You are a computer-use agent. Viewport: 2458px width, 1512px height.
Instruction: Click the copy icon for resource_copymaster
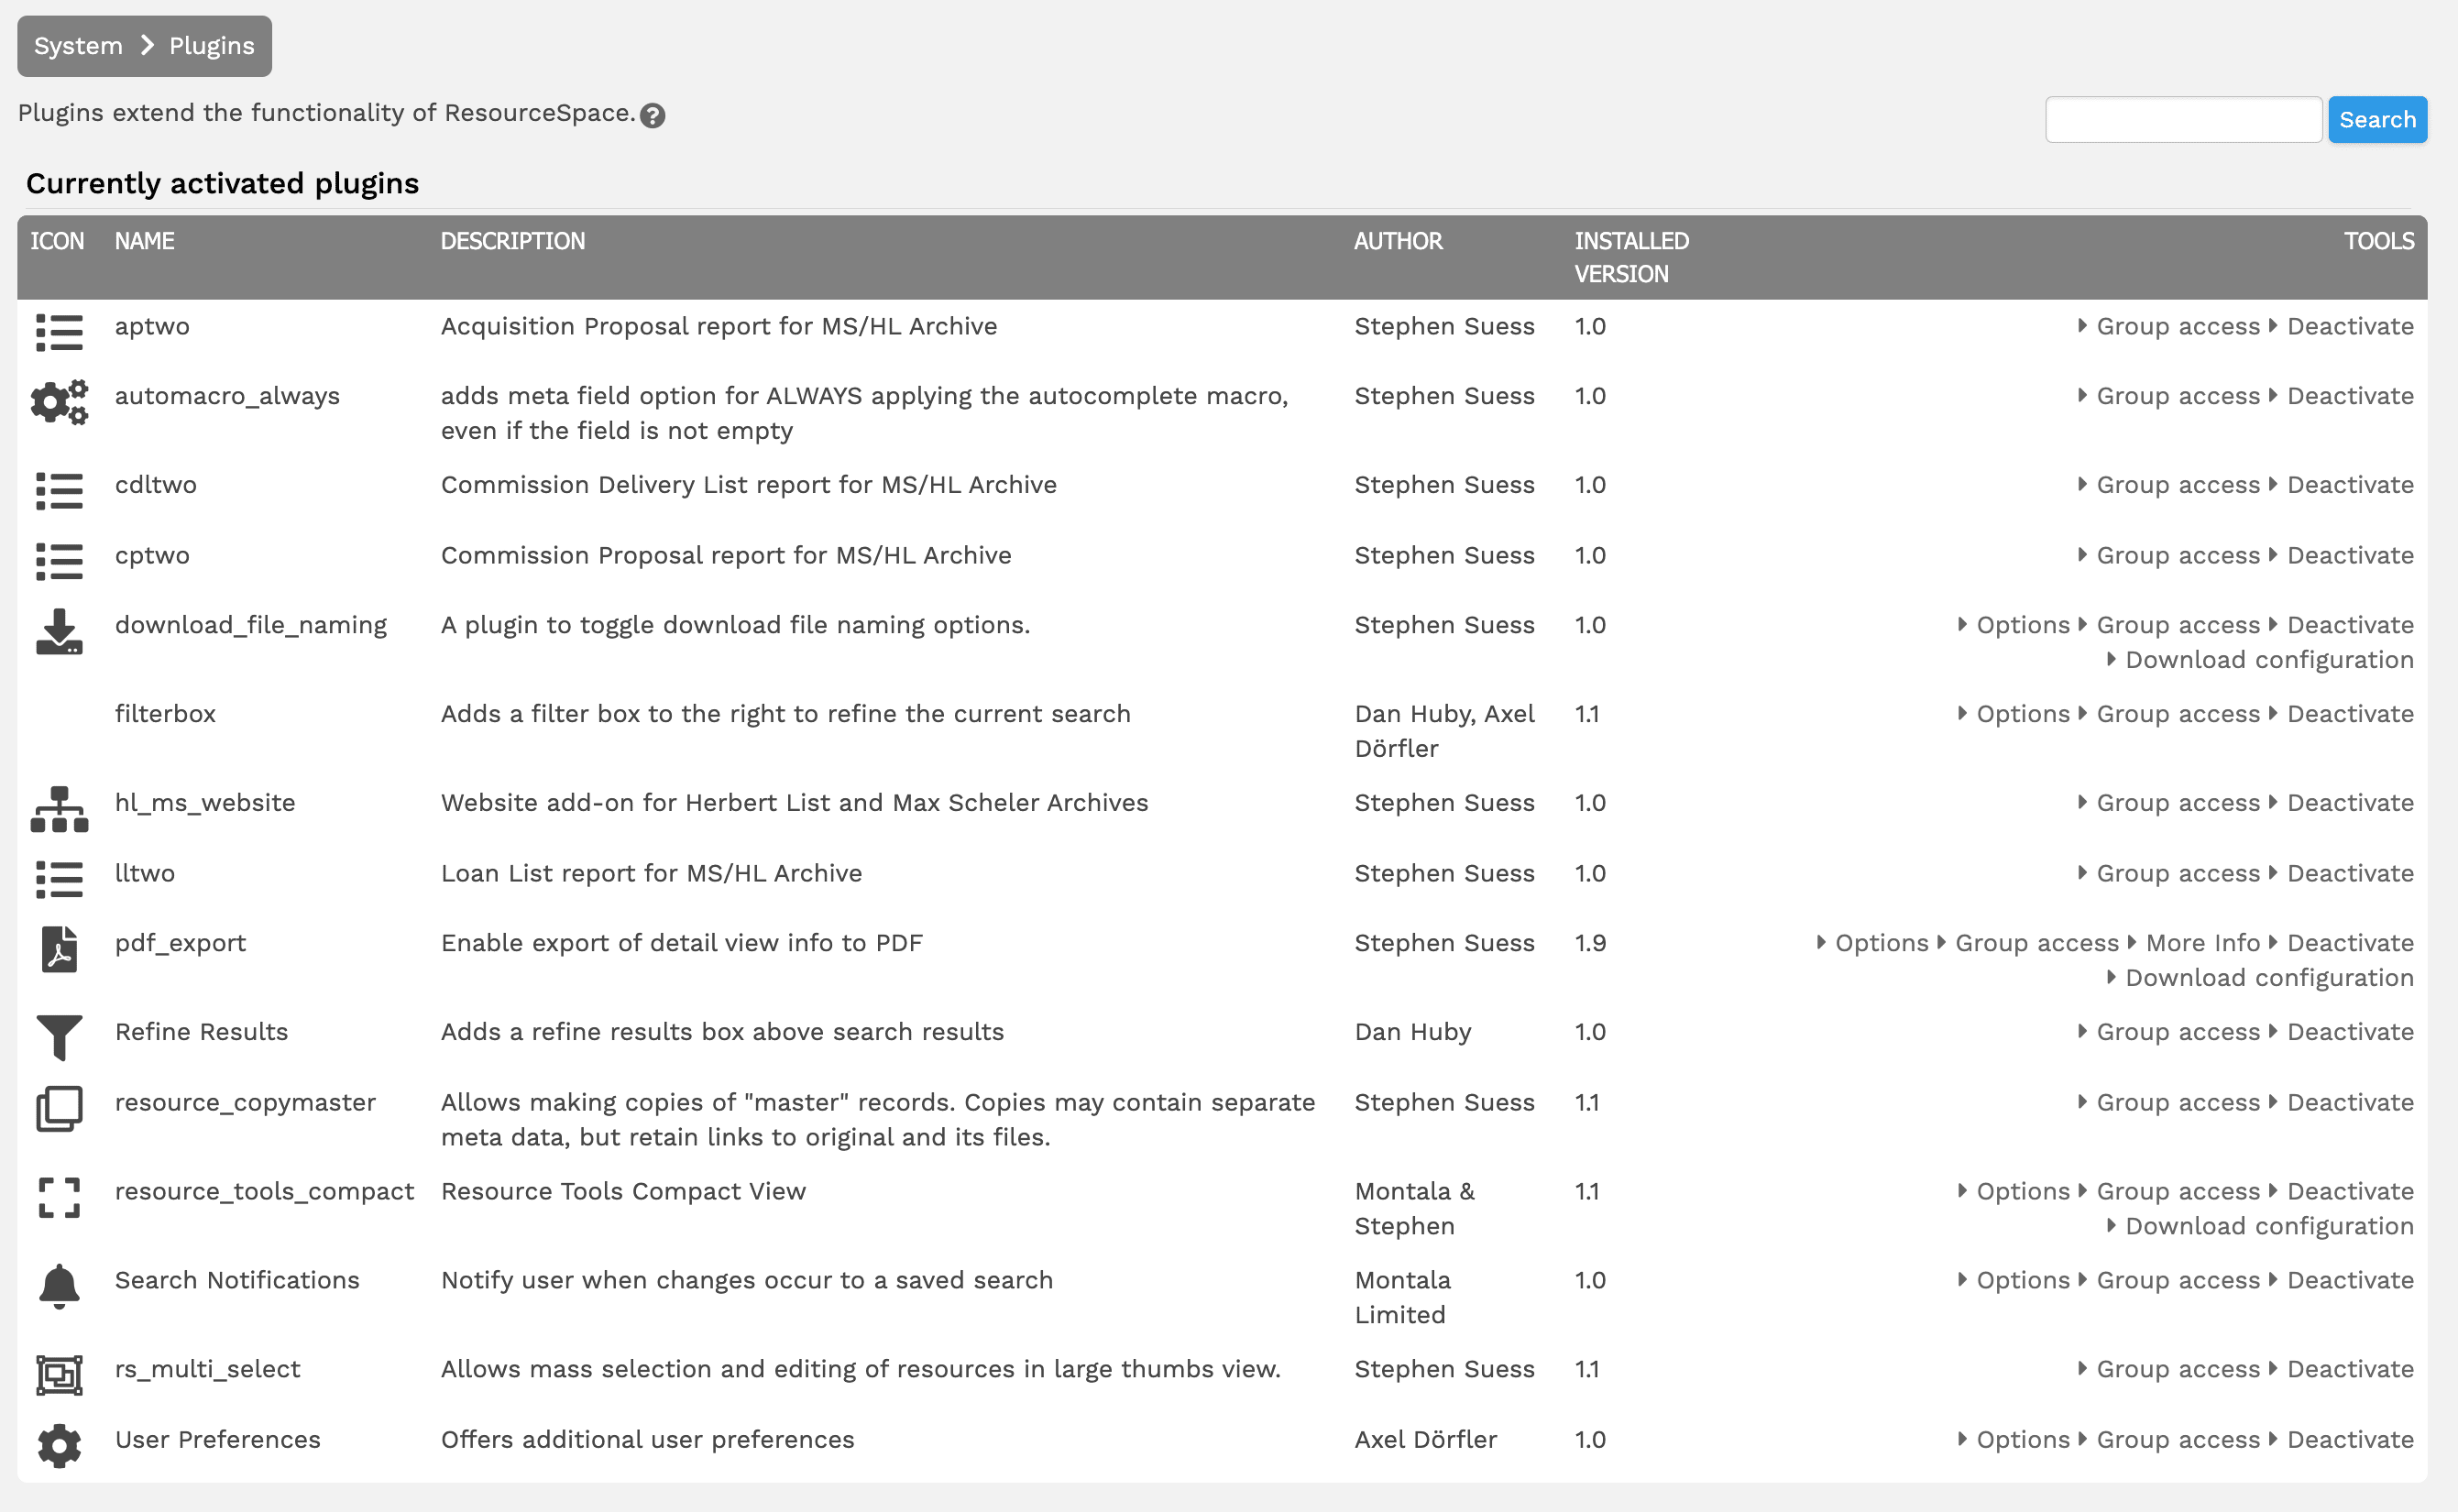pos(59,1110)
